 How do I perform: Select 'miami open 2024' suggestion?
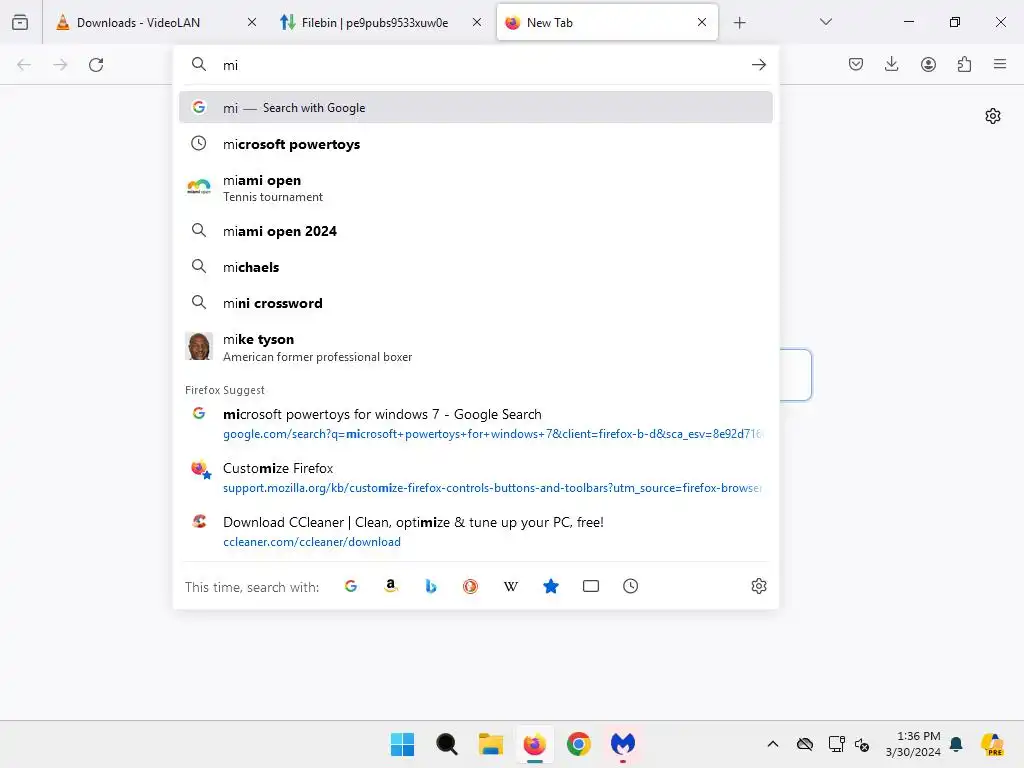click(475, 231)
